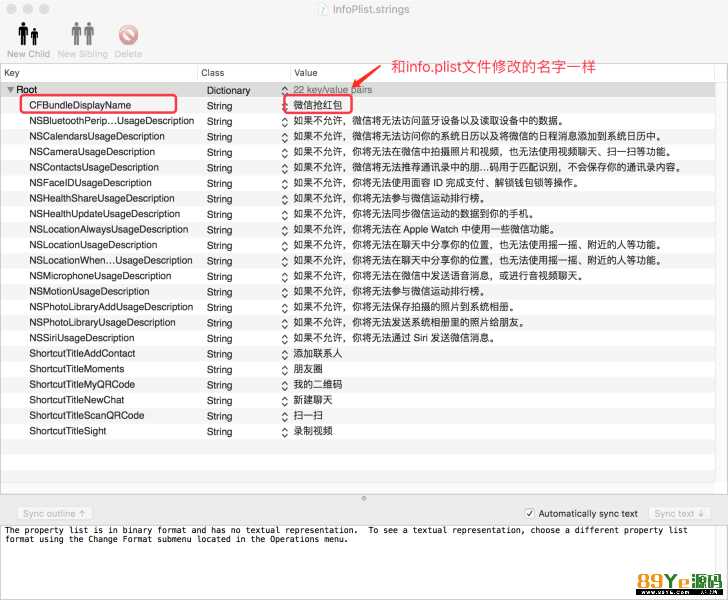Click the Delete toolbar icon
The width and height of the screenshot is (728, 600).
128,35
